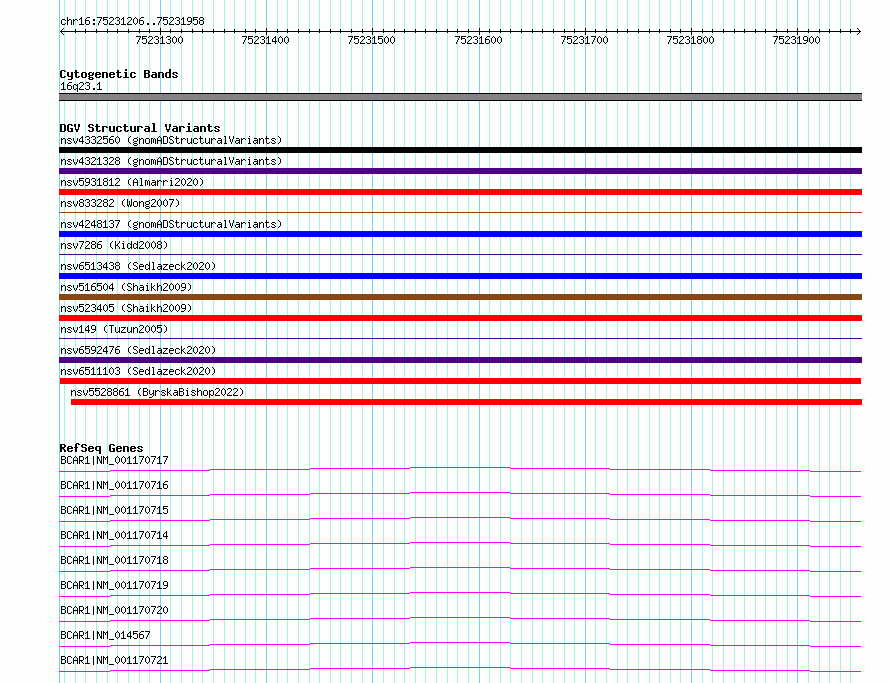
Task: Select the black nsv4332560 variant bar
Action: point(460,150)
